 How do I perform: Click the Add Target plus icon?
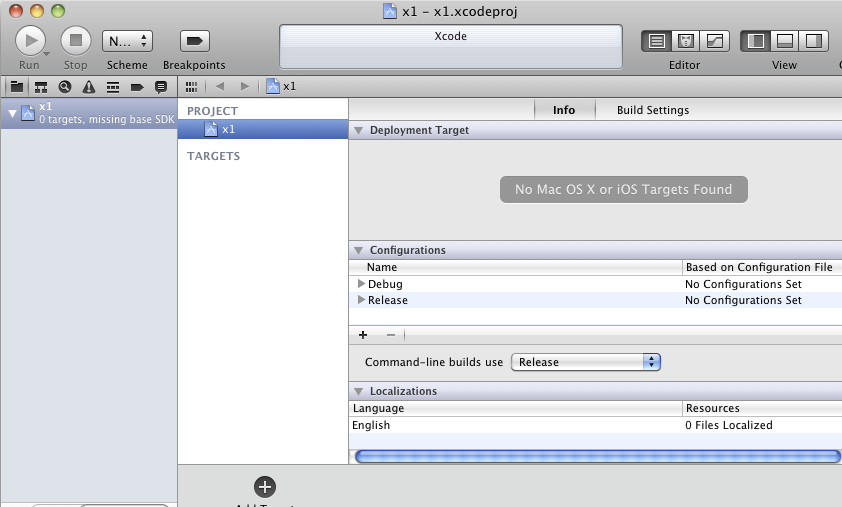pos(265,487)
